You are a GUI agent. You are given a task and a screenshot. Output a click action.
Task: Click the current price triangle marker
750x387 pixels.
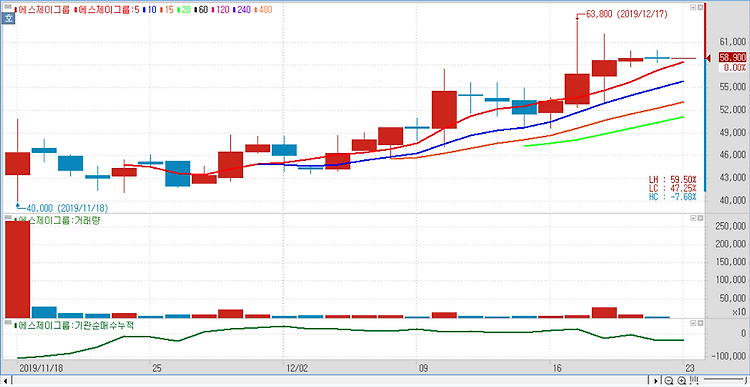708,58
